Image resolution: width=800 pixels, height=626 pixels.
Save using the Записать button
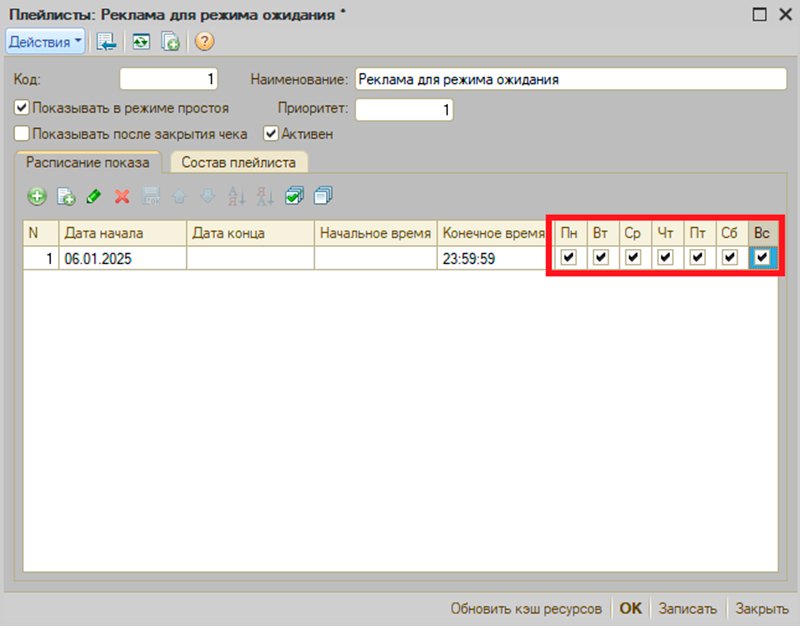(687, 609)
